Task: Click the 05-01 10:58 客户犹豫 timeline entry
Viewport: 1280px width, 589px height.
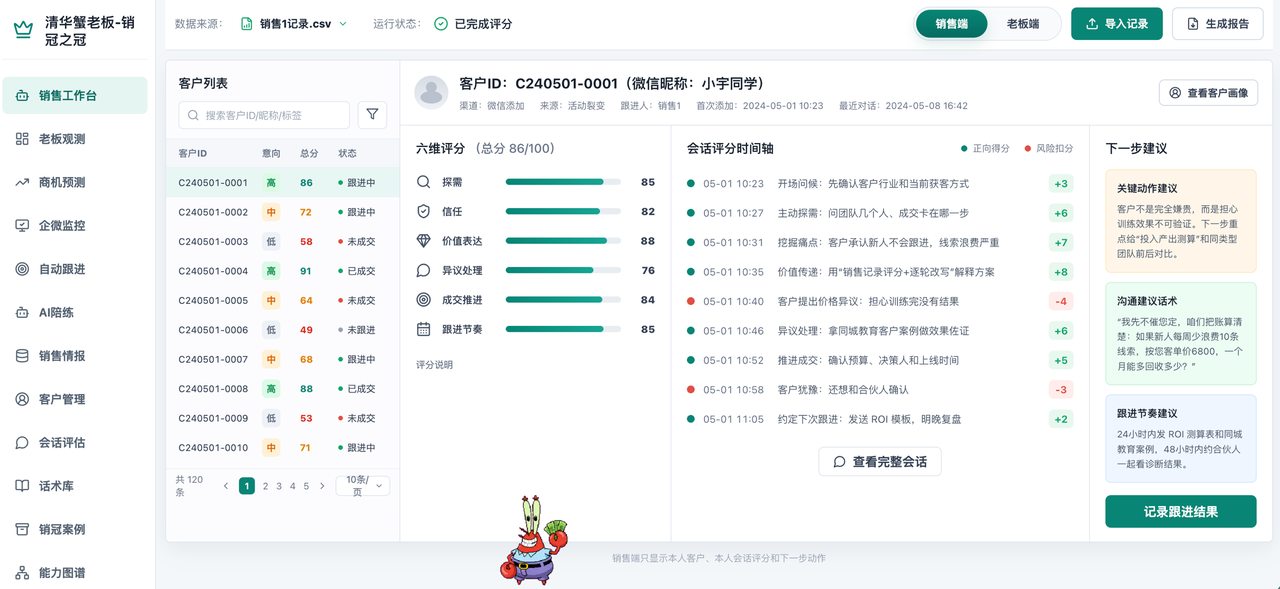Action: click(x=880, y=390)
